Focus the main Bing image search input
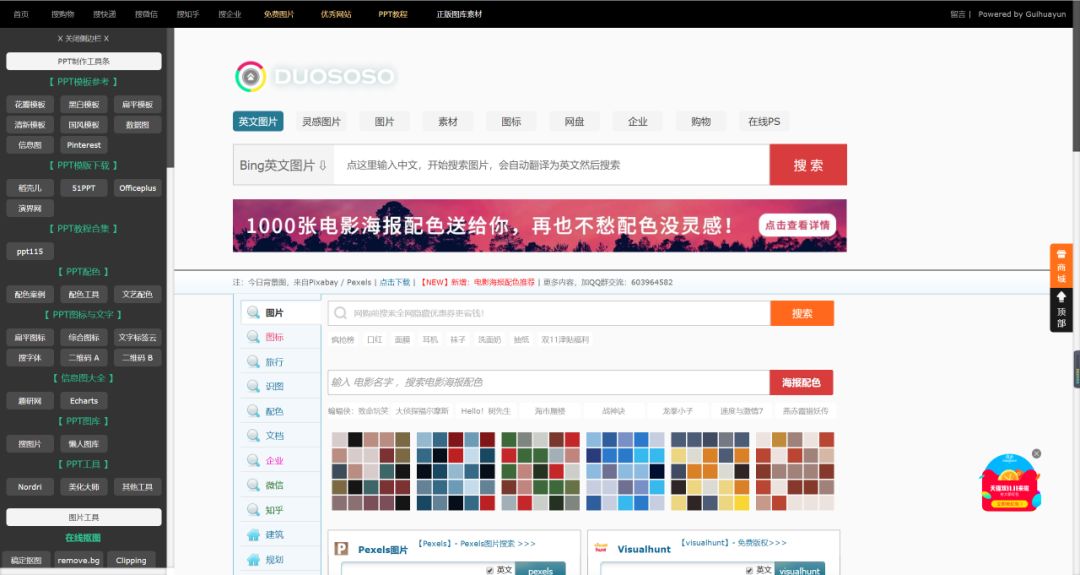This screenshot has width=1080, height=575. pyautogui.click(x=551, y=165)
